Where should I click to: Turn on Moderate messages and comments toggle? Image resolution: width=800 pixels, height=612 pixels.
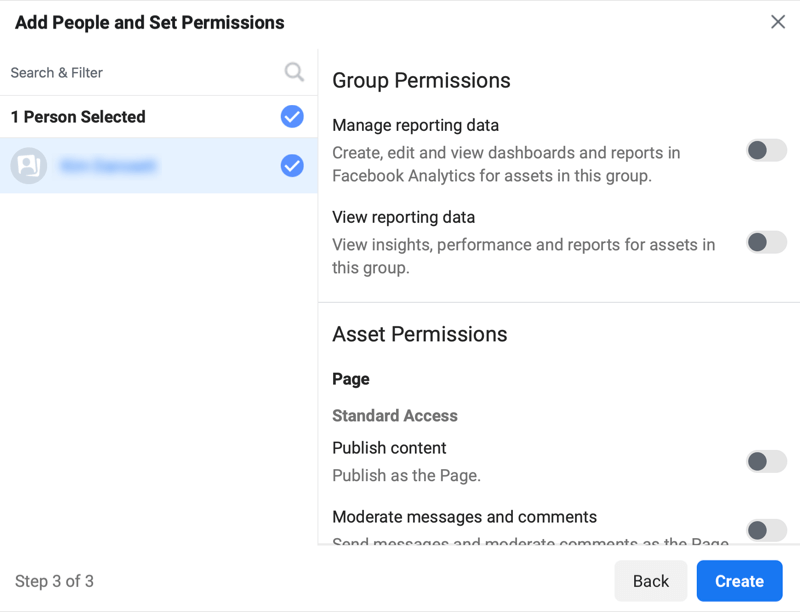pyautogui.click(x=766, y=530)
